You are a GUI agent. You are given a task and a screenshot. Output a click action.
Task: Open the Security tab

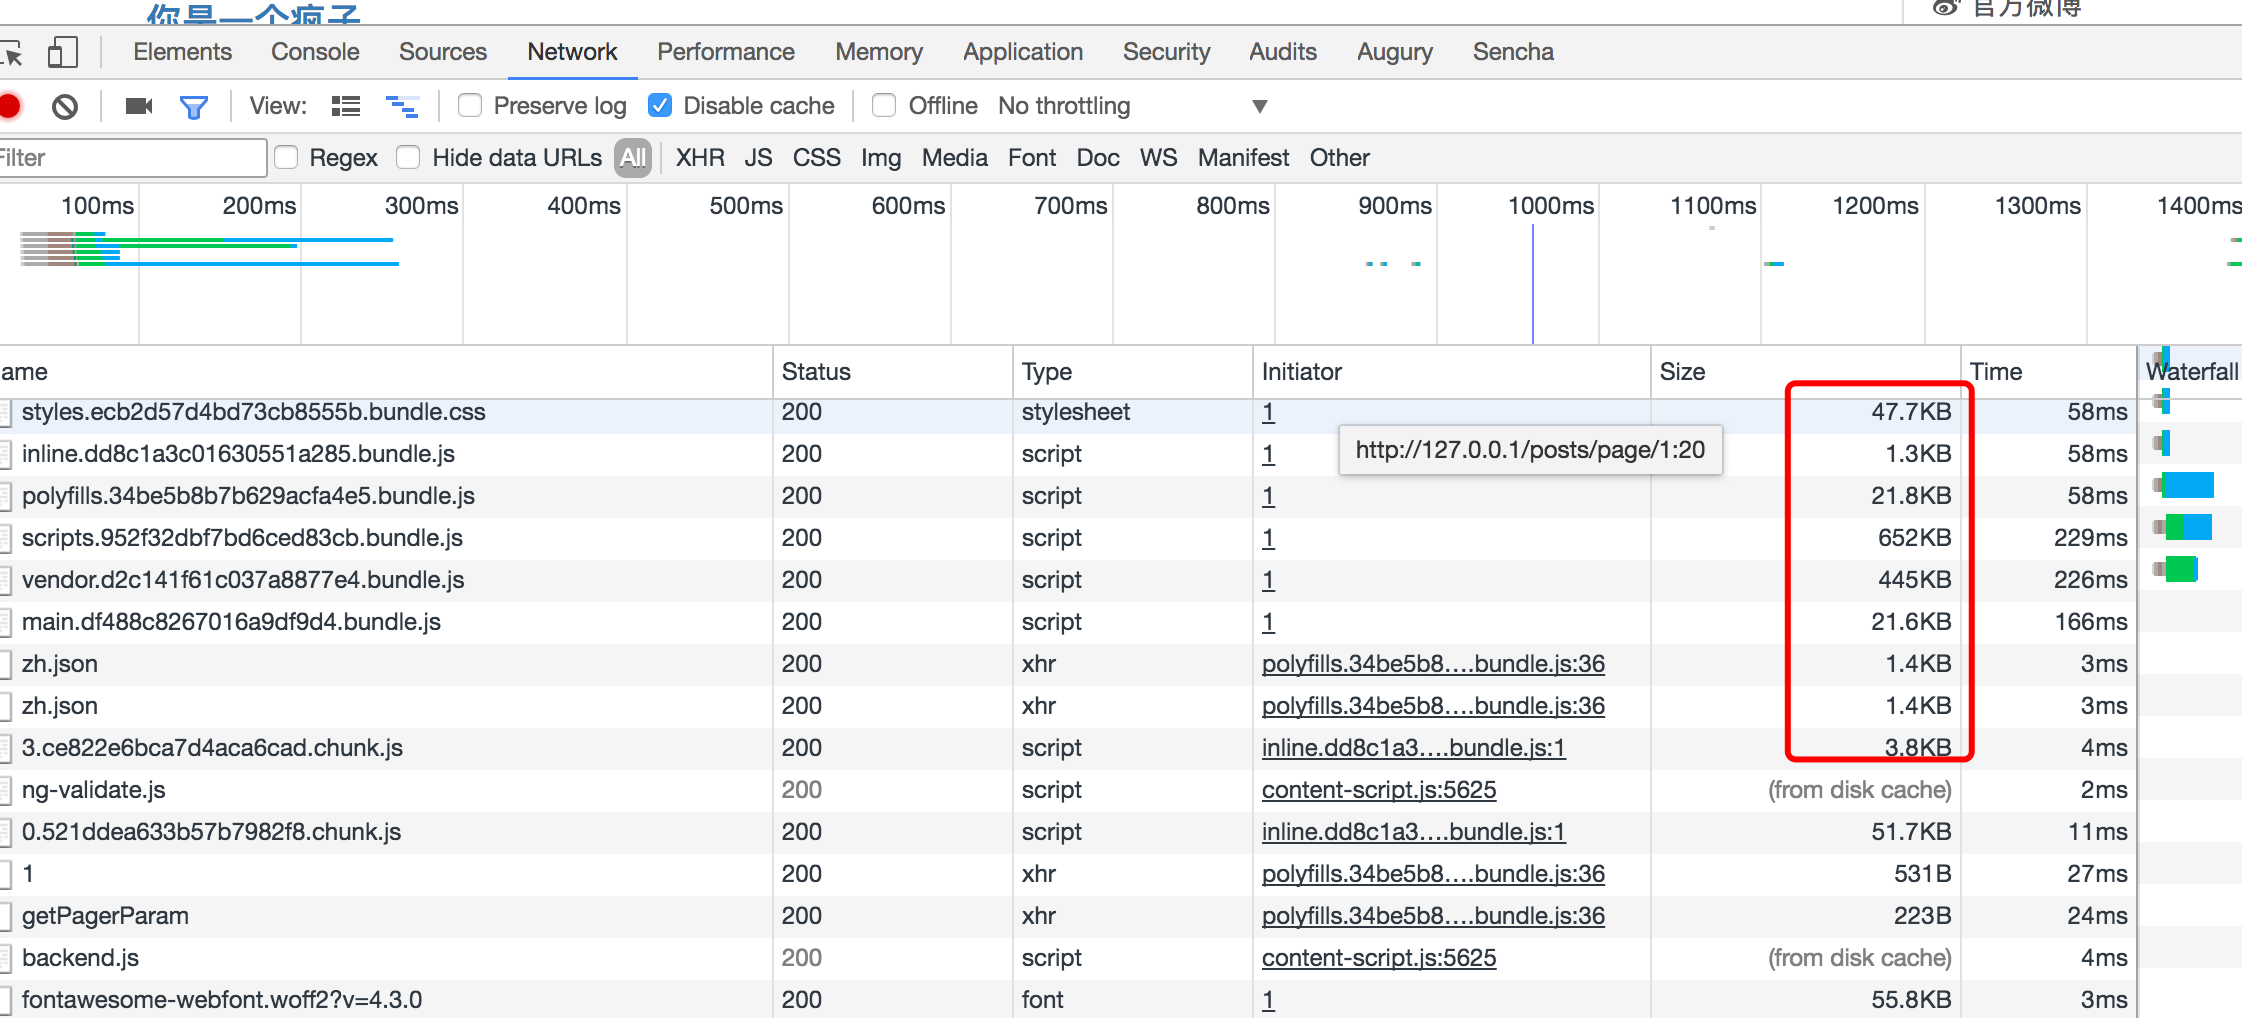(1166, 52)
